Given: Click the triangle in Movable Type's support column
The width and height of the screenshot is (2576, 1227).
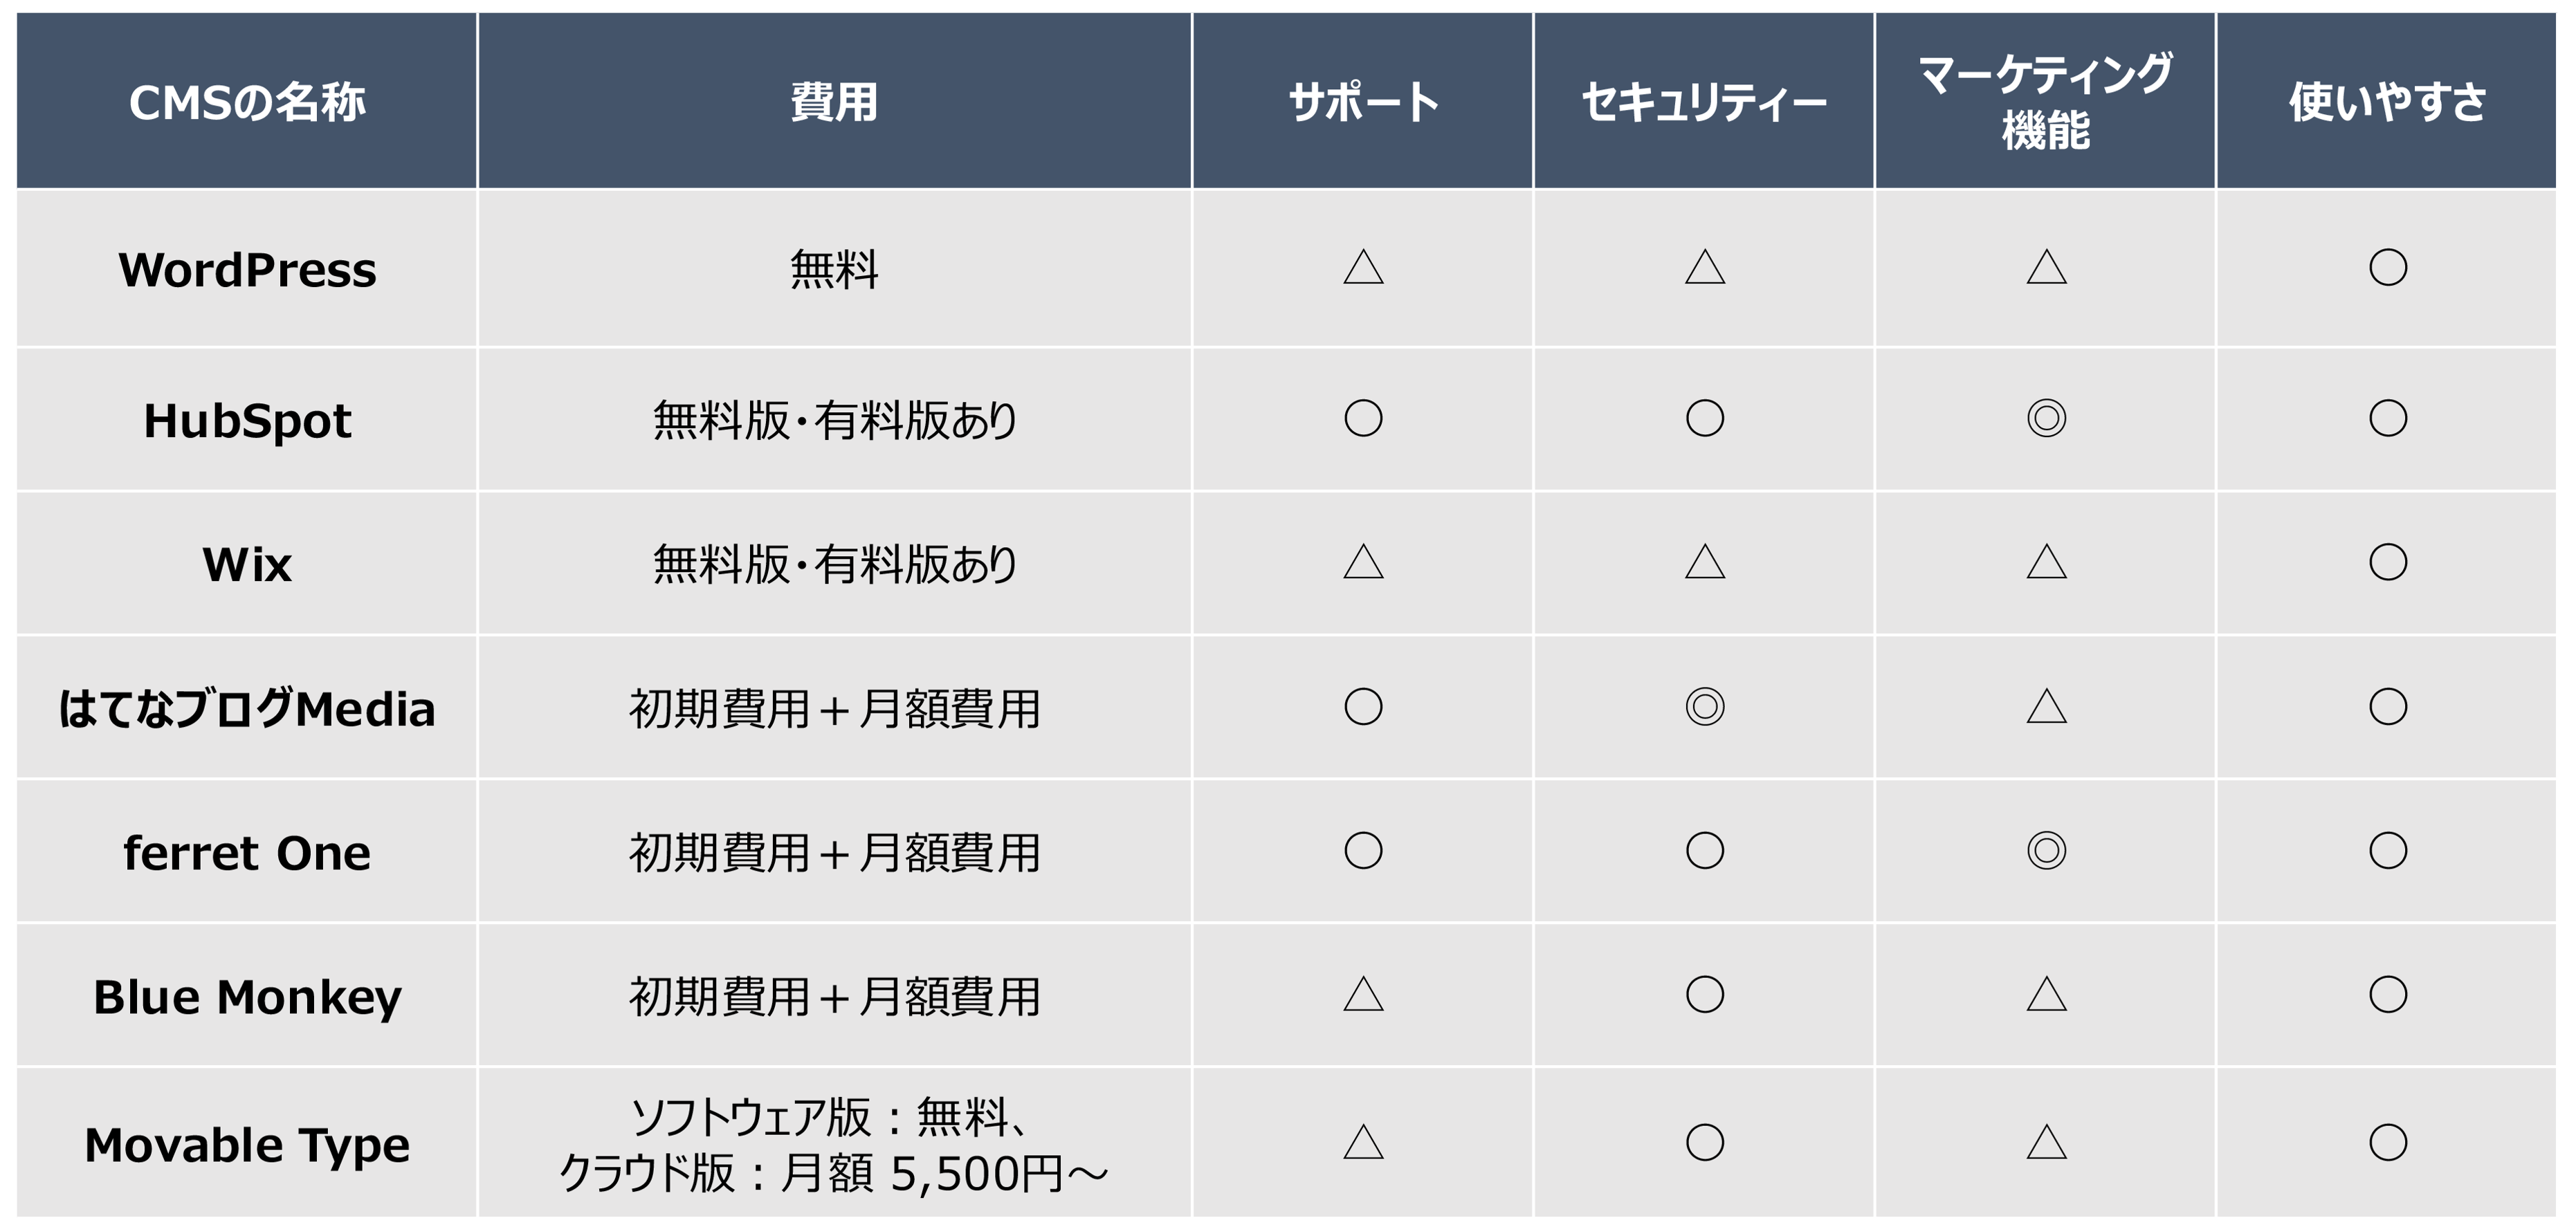Looking at the screenshot, I should 1363,1142.
